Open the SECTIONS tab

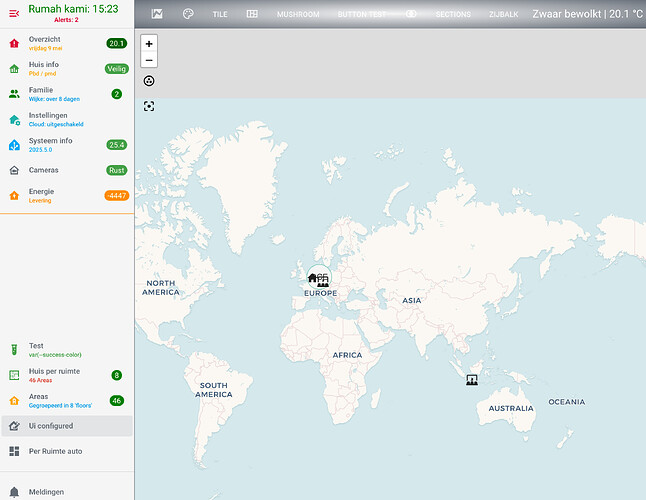click(x=453, y=15)
